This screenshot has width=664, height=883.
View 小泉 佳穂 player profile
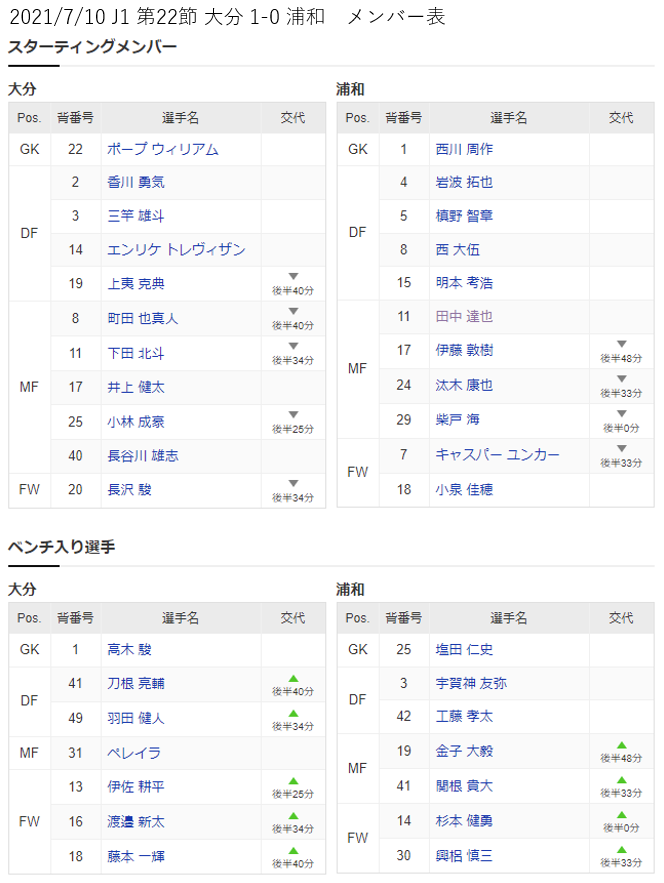click(464, 490)
